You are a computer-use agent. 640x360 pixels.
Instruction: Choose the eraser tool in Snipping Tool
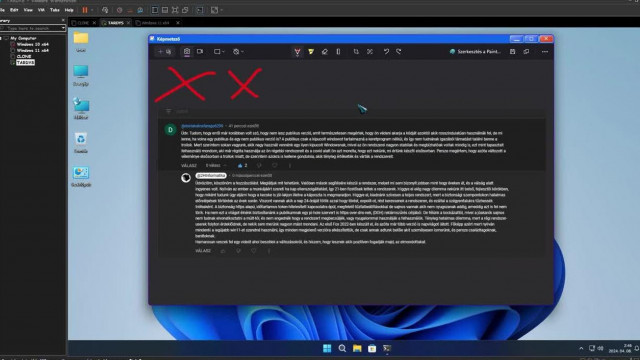click(324, 52)
